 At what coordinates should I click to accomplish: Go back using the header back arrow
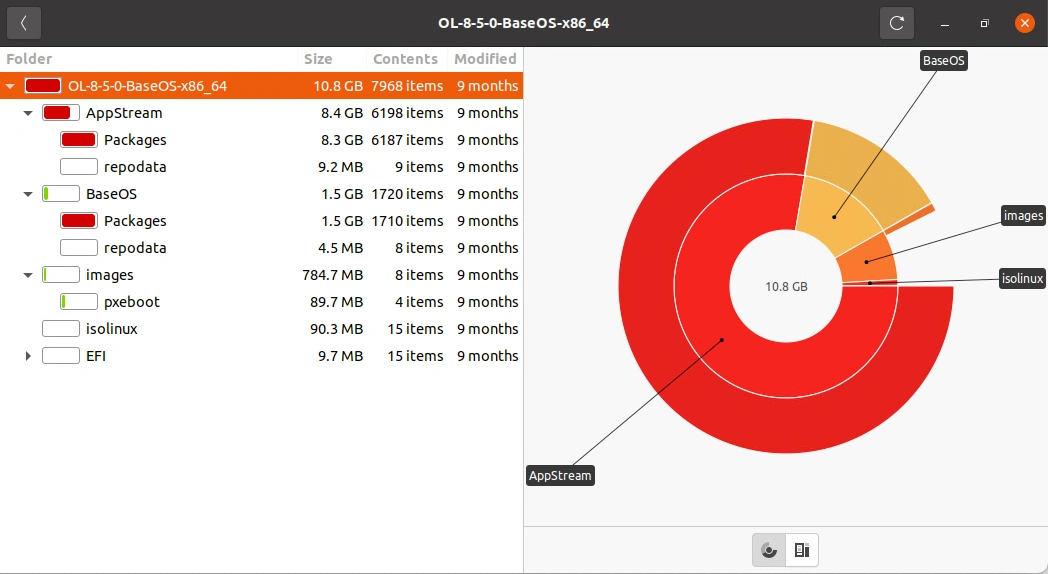[24, 23]
